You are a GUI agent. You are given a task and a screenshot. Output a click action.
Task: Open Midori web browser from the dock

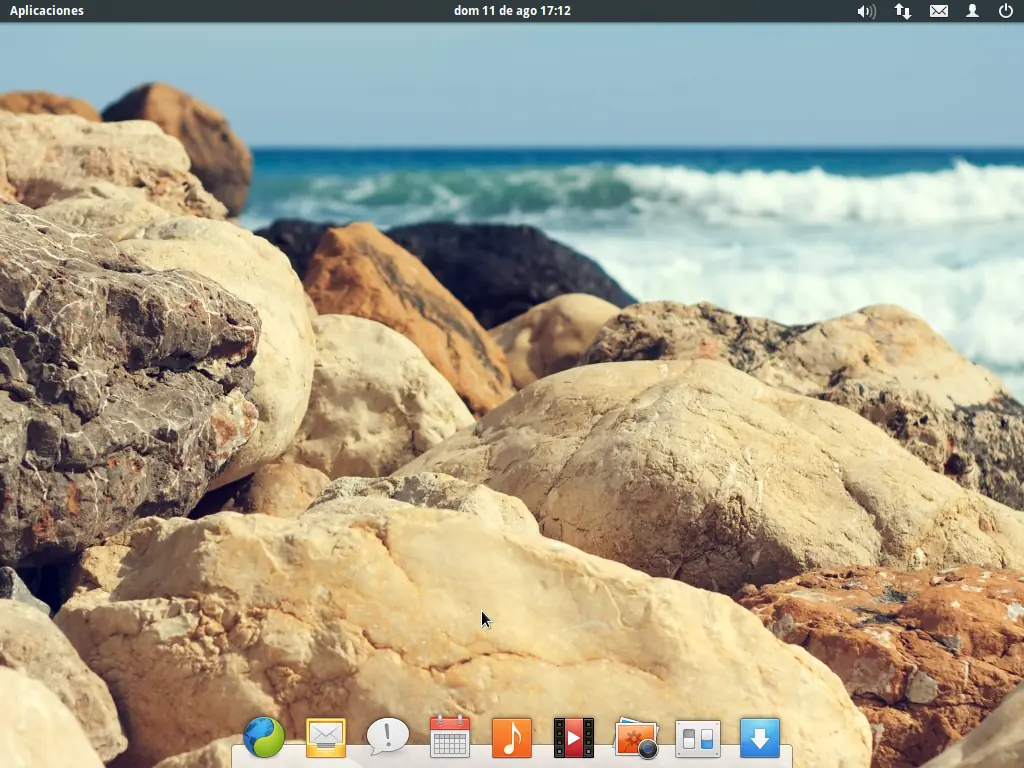click(263, 737)
